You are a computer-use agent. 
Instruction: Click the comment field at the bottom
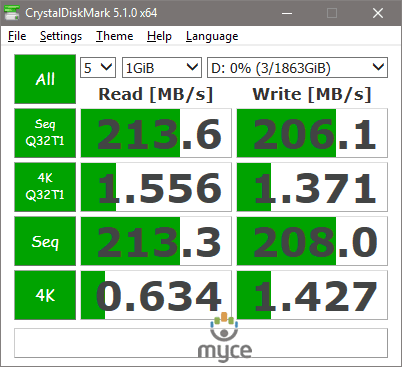tap(201, 343)
